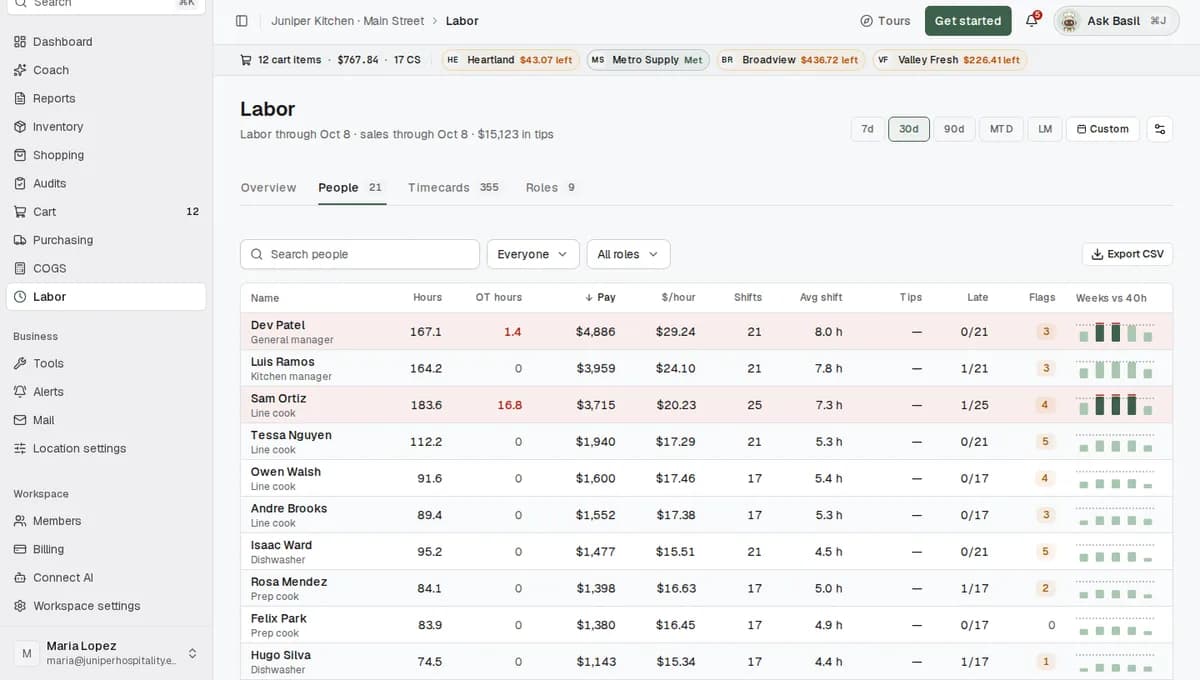1200x680 pixels.
Task: Click Valley Fresh vendor chip
Action: click(x=950, y=60)
